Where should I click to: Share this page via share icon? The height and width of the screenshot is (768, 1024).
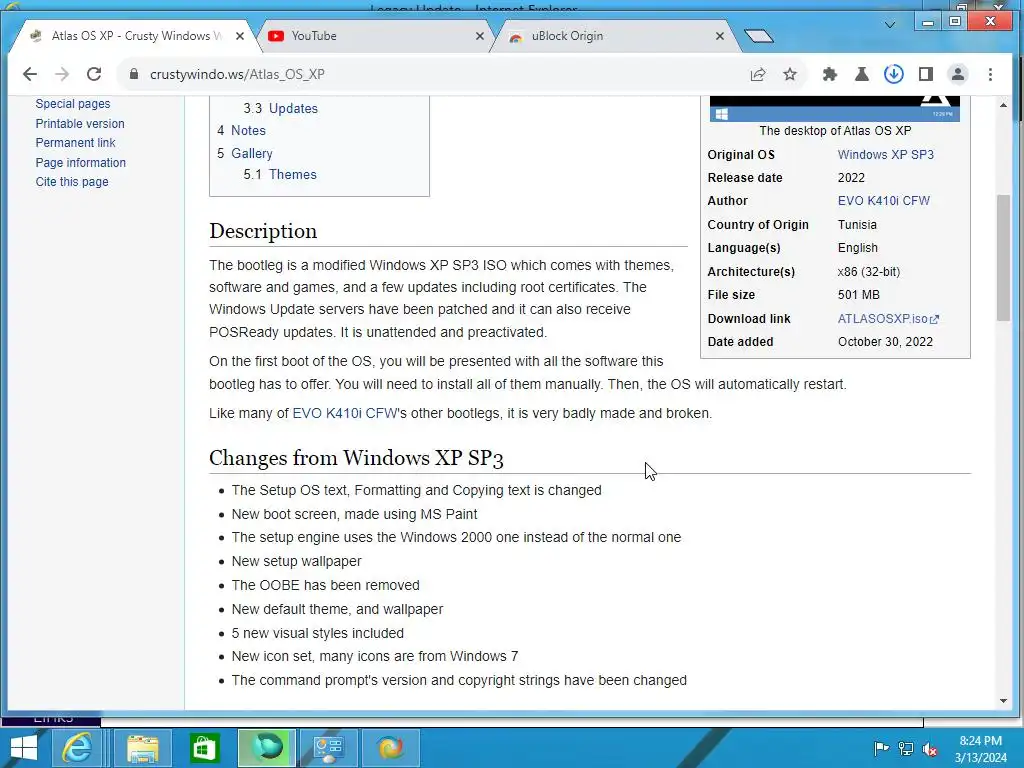[758, 74]
